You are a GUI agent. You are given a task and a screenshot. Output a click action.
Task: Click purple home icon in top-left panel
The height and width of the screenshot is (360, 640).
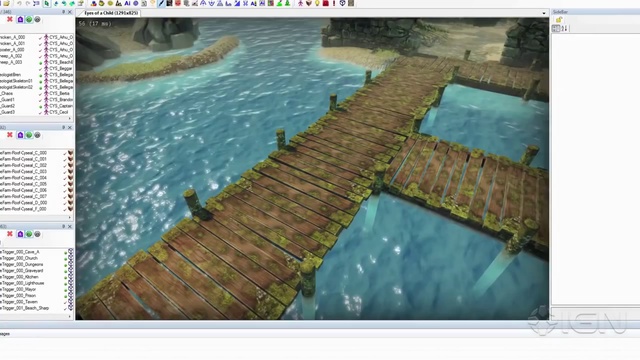(20, 19)
